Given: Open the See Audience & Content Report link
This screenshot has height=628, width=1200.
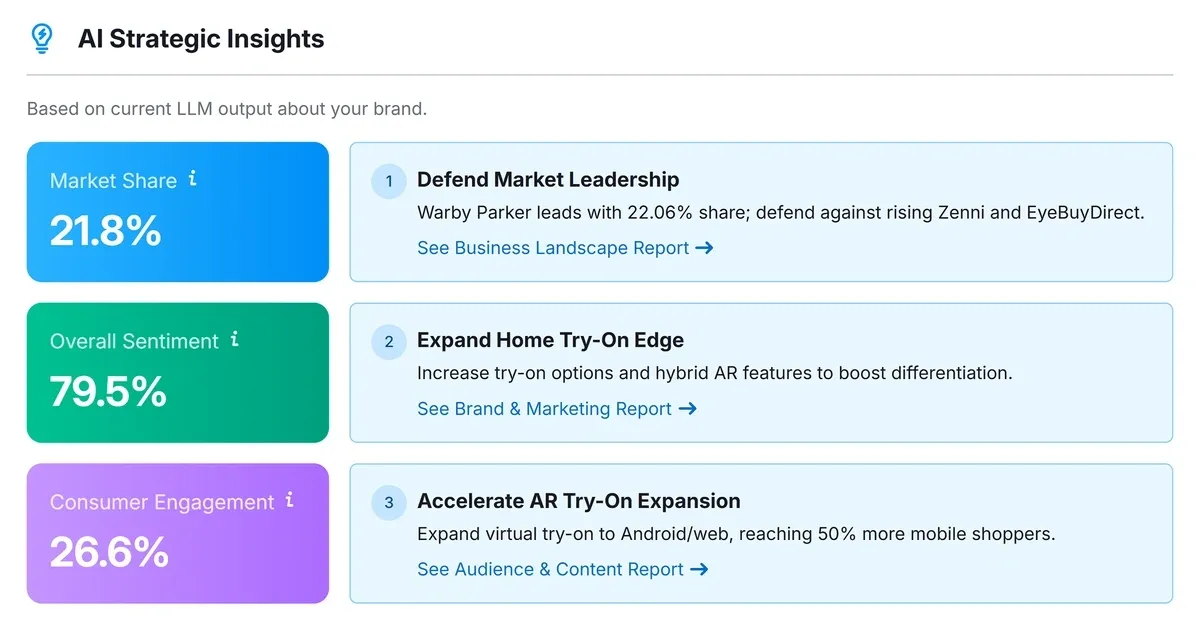Looking at the screenshot, I should [550, 569].
